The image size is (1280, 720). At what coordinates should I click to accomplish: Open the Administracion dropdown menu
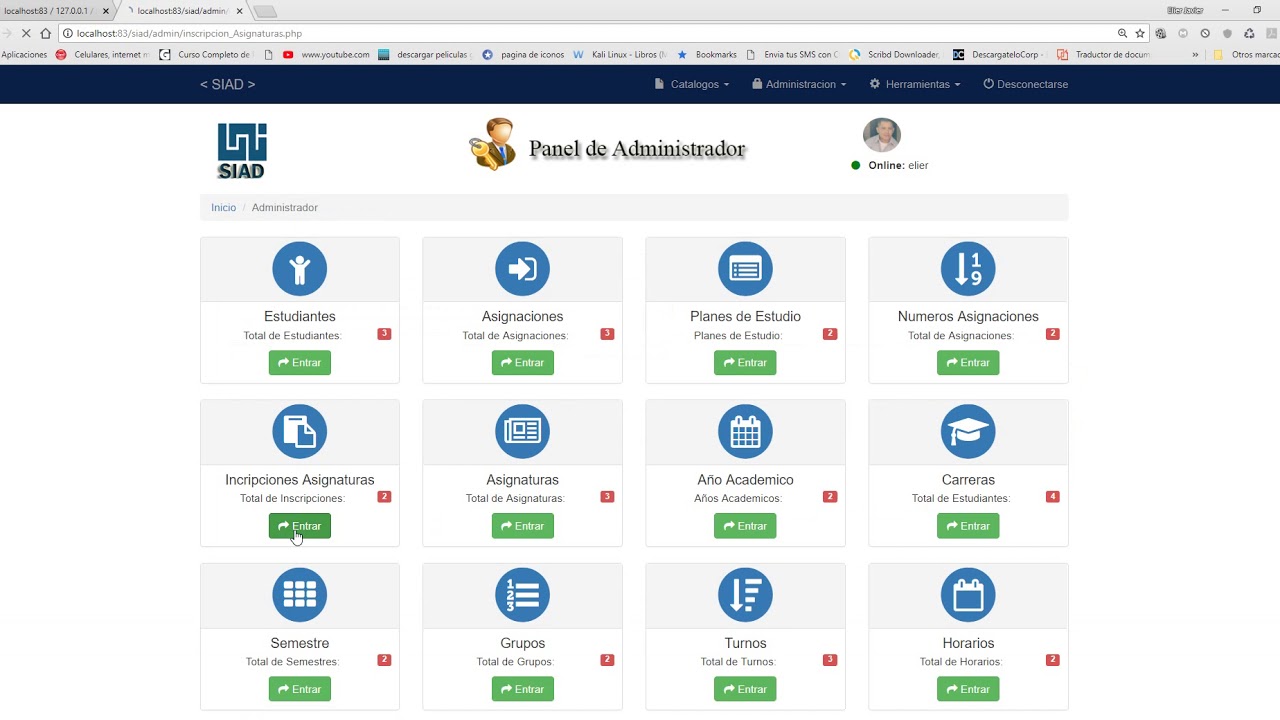(799, 84)
